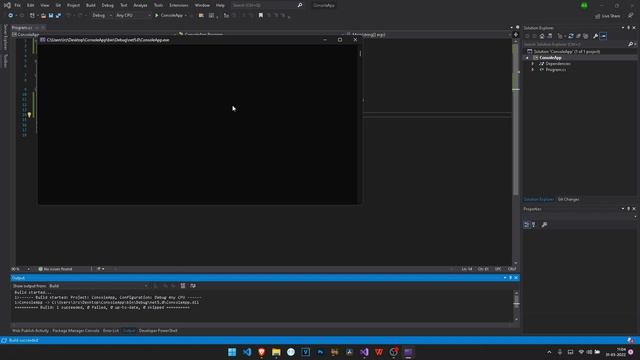The height and width of the screenshot is (360, 640).
Task: Click the Properties panel alphabetical sort icon
Action: (x=533, y=225)
